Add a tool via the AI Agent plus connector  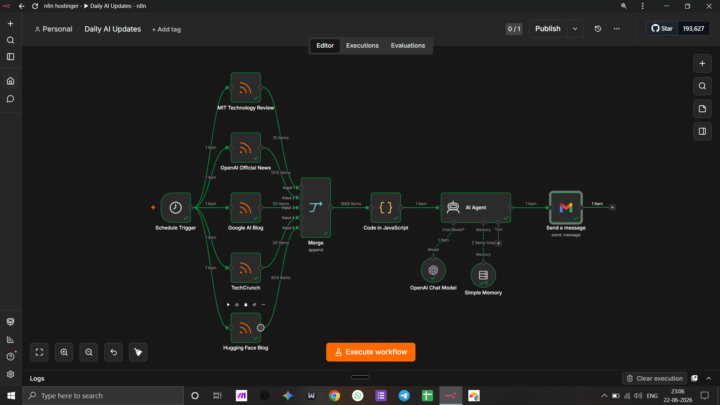tap(498, 243)
